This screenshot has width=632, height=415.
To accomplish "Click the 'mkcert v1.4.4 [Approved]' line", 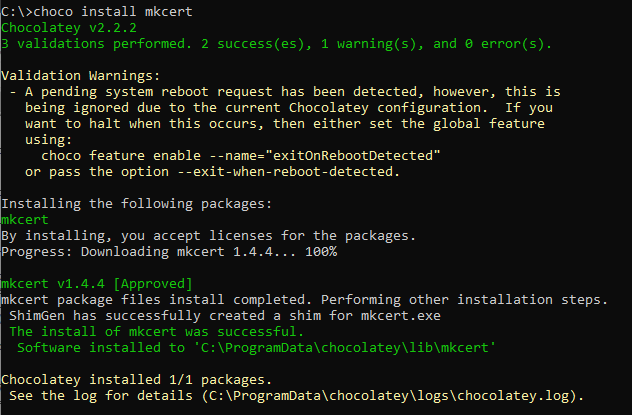I will (97, 284).
